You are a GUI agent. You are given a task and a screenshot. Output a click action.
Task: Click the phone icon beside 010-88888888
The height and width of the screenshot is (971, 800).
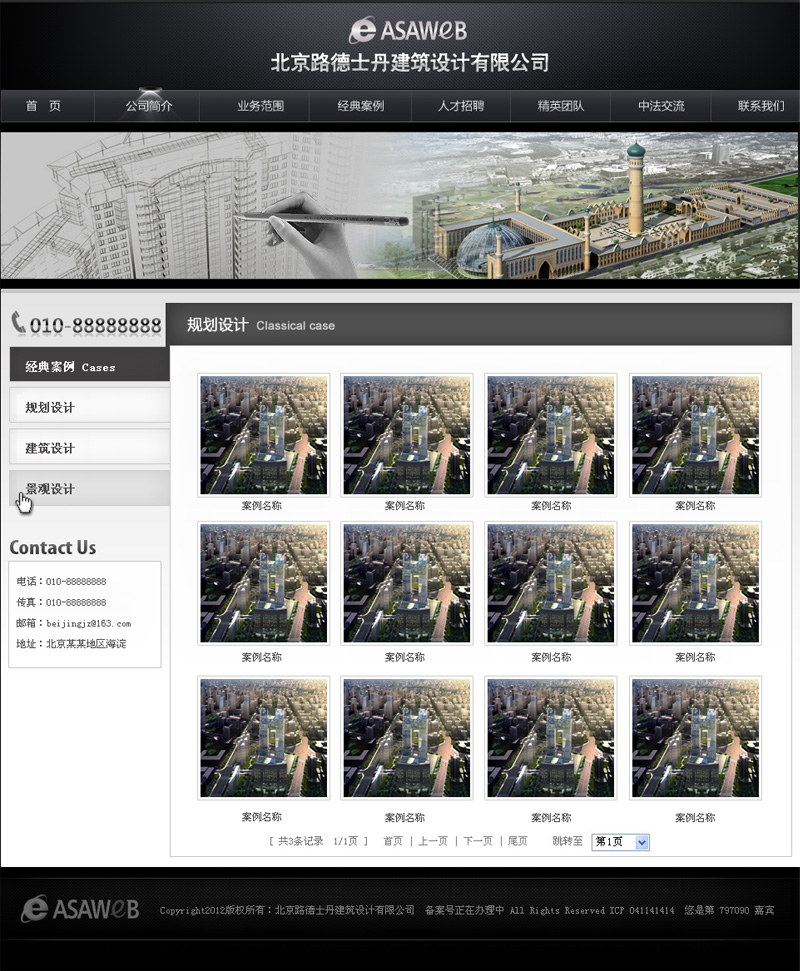coord(18,323)
